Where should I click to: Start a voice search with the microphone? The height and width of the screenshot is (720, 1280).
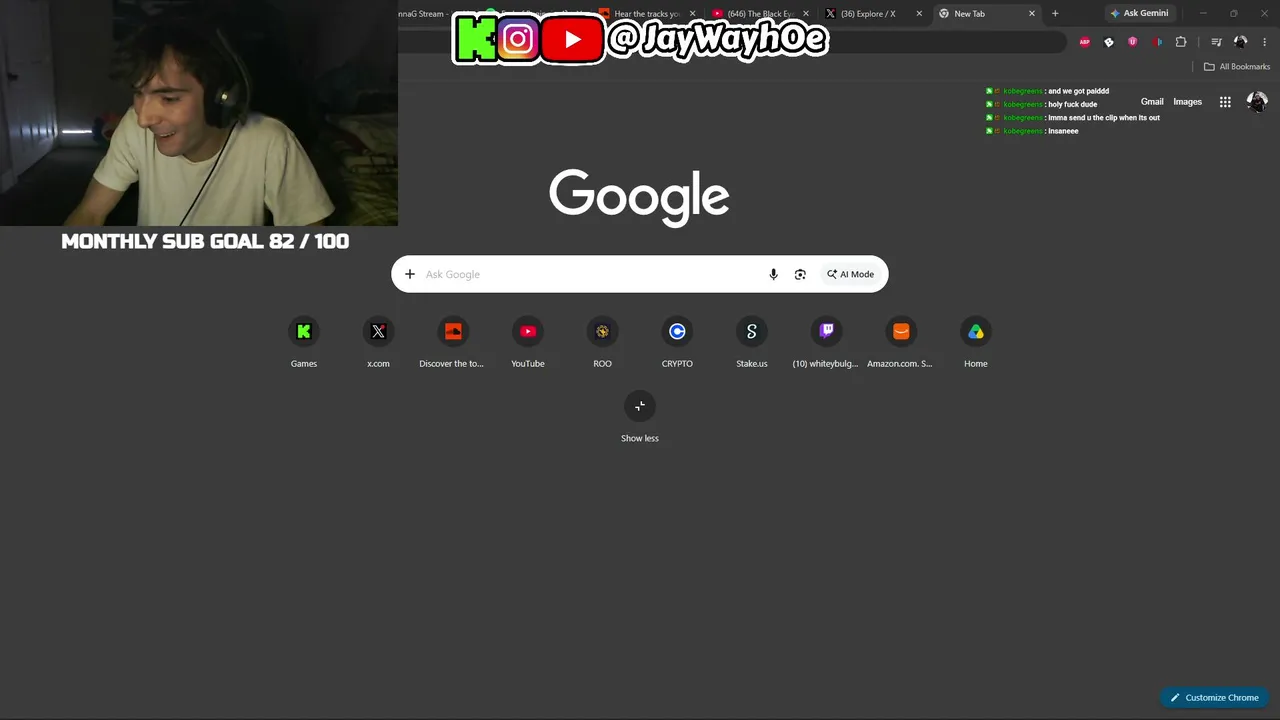click(773, 274)
